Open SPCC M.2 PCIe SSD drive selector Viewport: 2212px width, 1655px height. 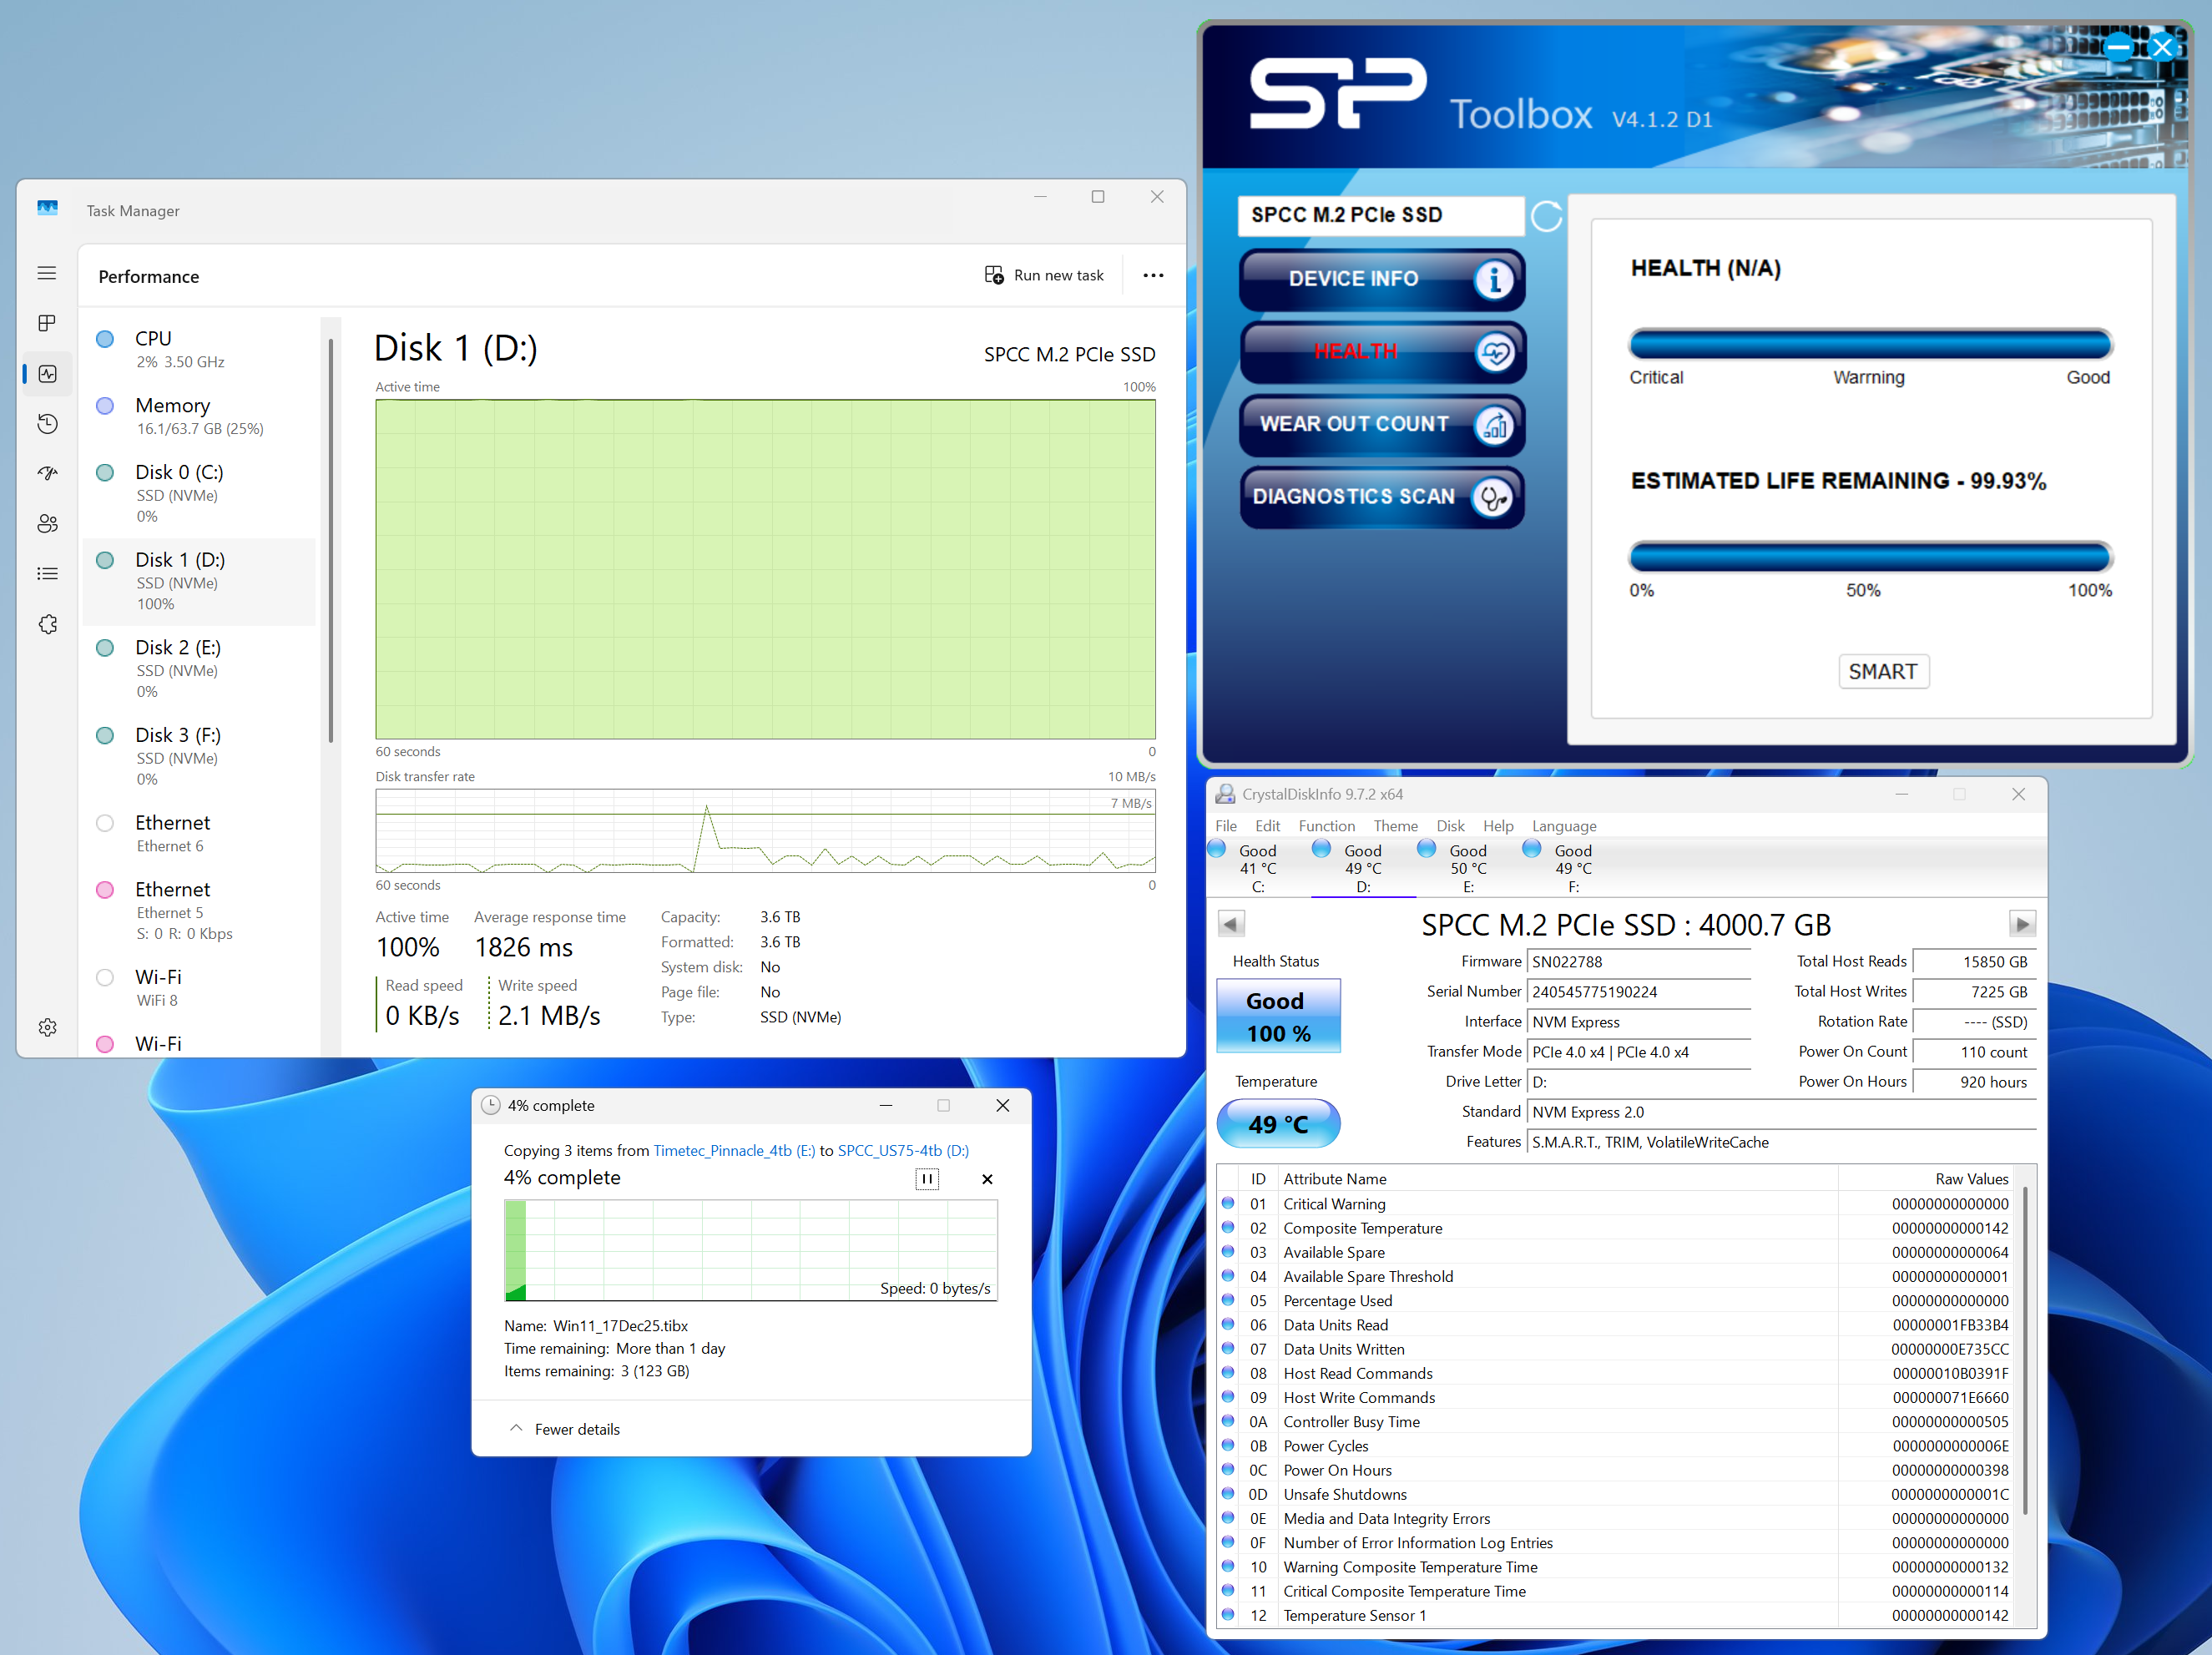(1380, 215)
